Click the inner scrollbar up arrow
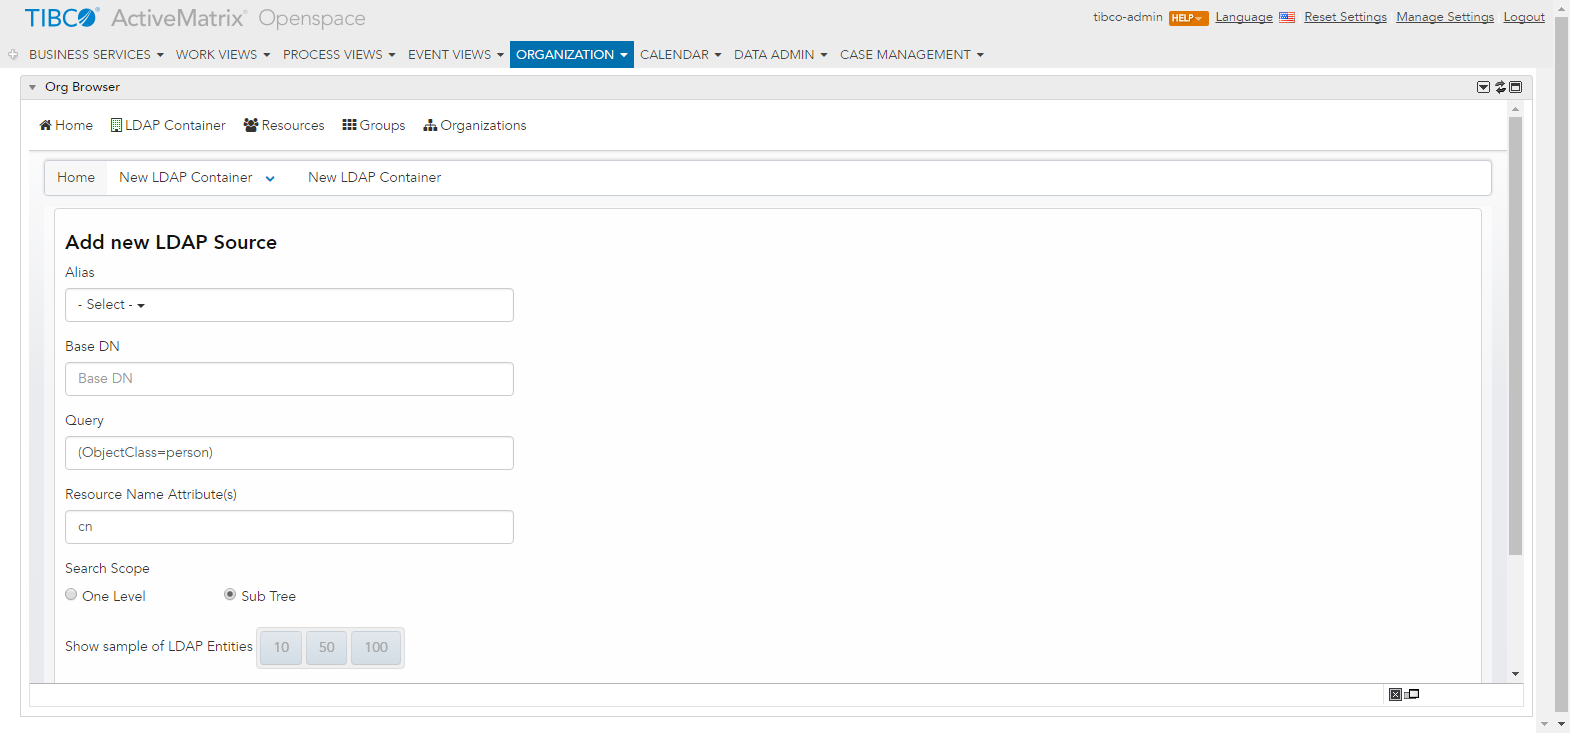The width and height of the screenshot is (1570, 733). coord(1515,108)
